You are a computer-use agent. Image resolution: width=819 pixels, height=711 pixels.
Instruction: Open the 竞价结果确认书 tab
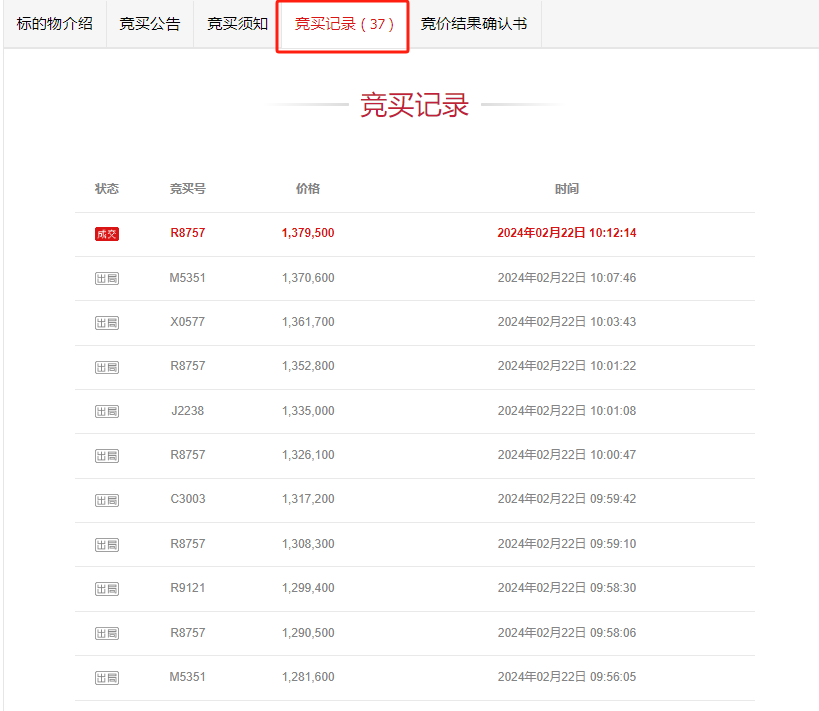[x=474, y=24]
